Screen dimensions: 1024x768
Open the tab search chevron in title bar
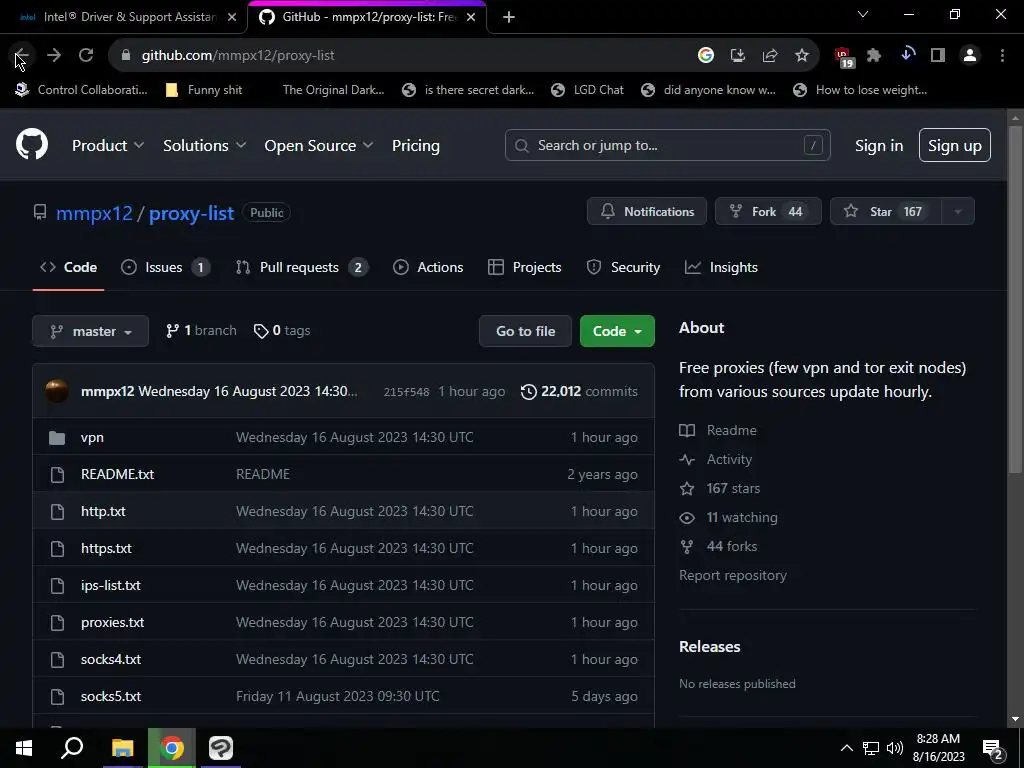863,14
